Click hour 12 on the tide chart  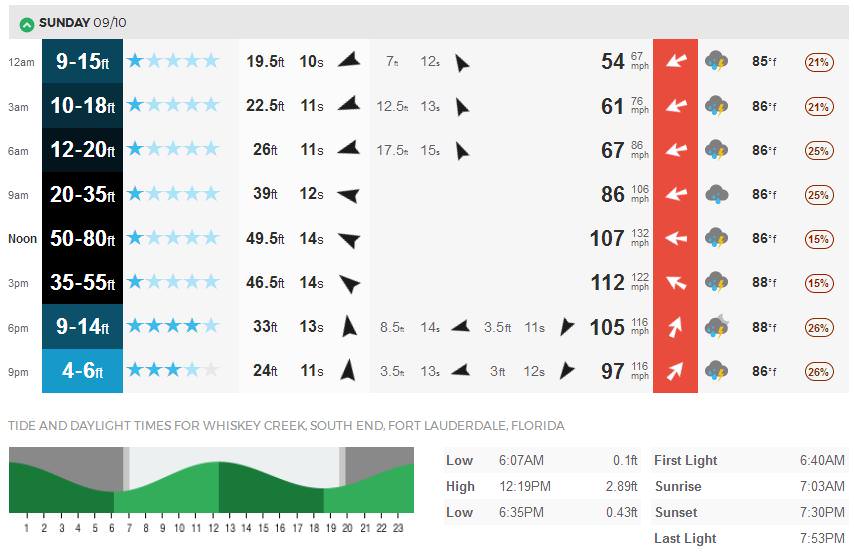(x=214, y=528)
